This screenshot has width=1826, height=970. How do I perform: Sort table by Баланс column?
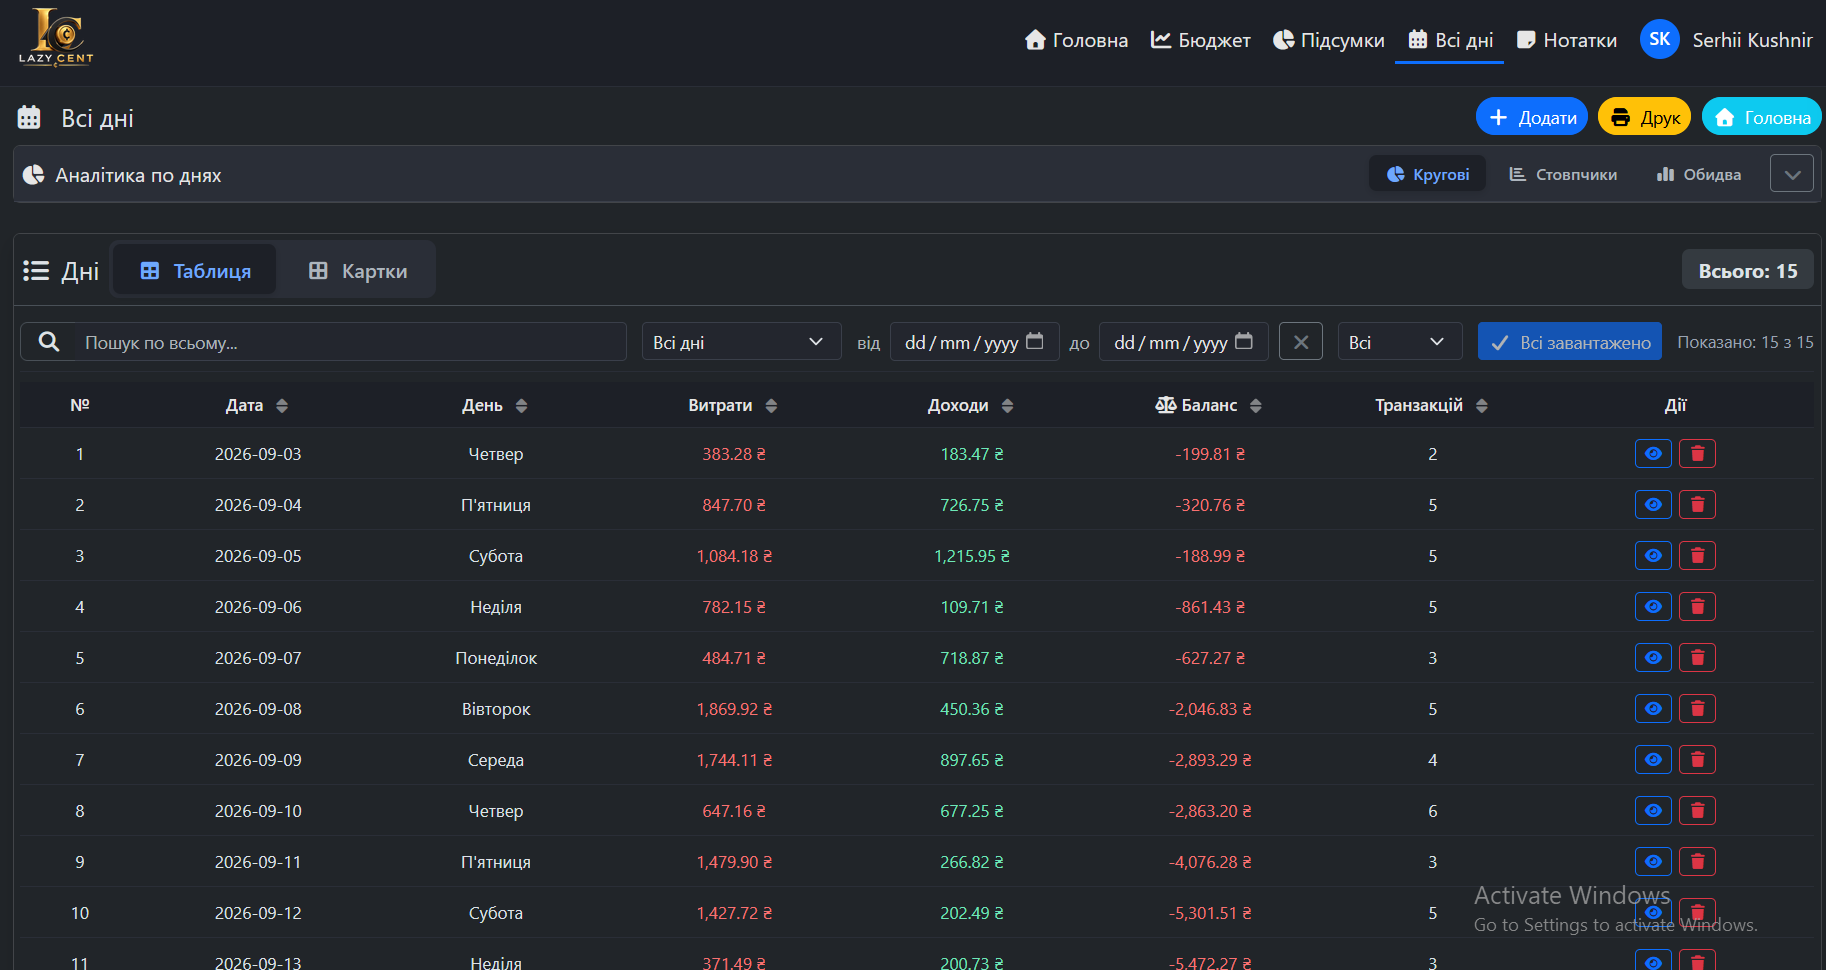tap(1208, 405)
